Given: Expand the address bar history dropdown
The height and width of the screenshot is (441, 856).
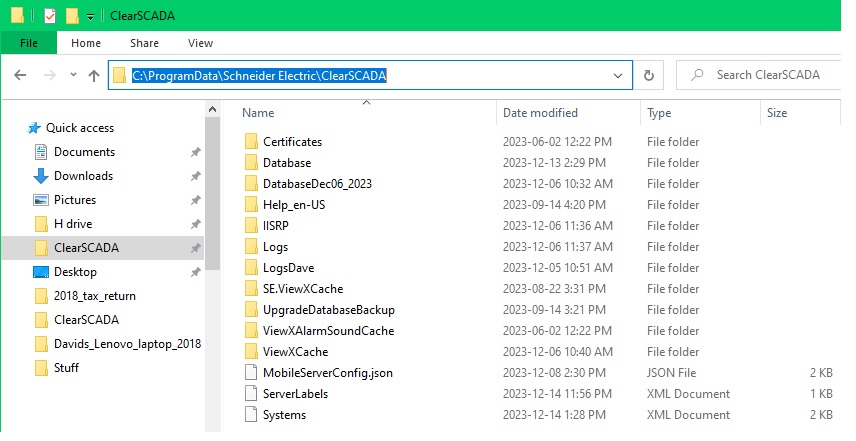Looking at the screenshot, I should (x=618, y=76).
